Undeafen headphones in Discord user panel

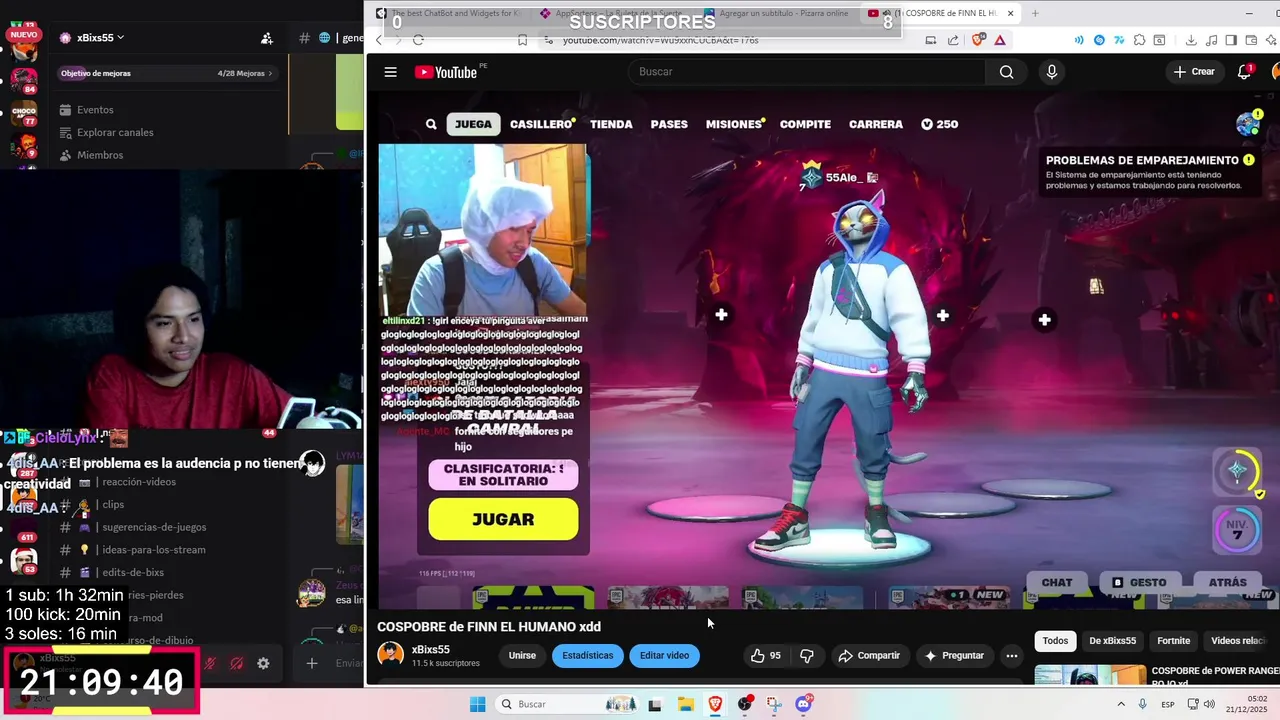[x=237, y=663]
